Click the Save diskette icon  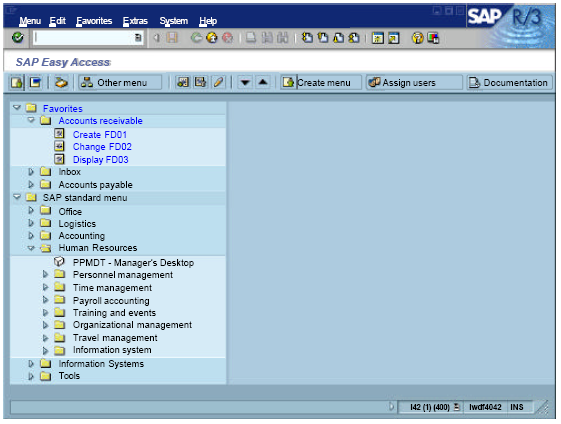point(172,38)
